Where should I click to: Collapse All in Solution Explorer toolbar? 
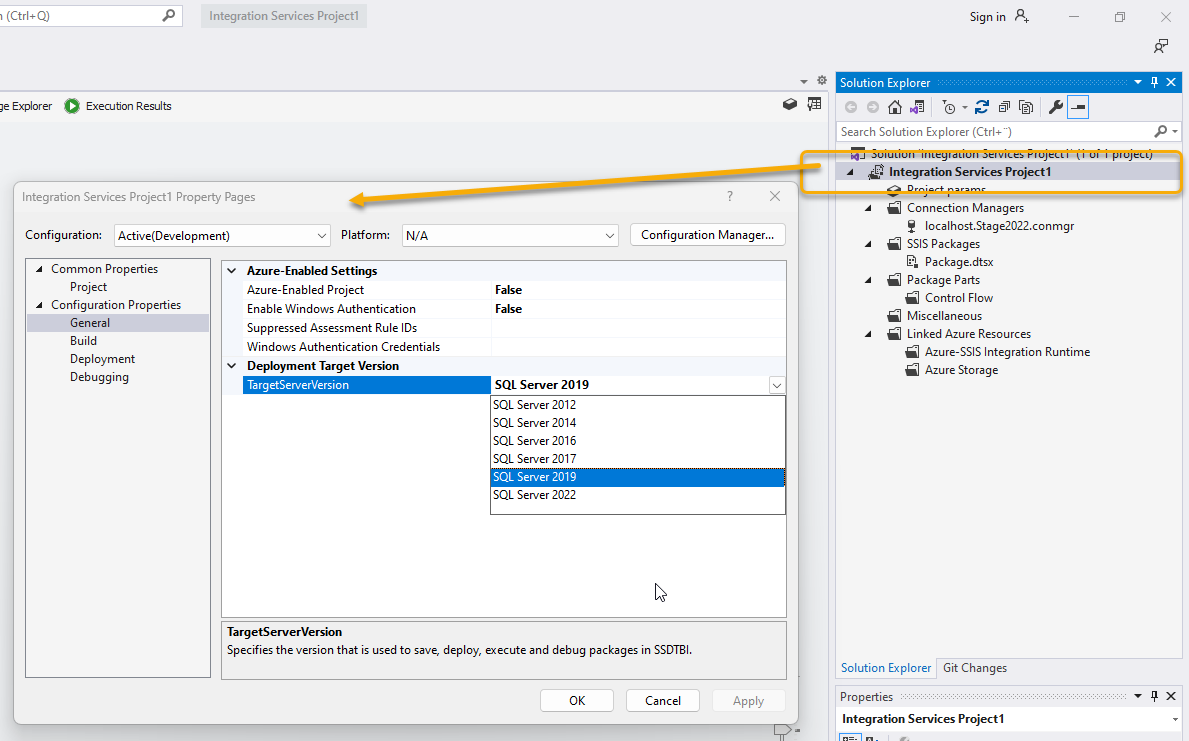(x=1004, y=108)
